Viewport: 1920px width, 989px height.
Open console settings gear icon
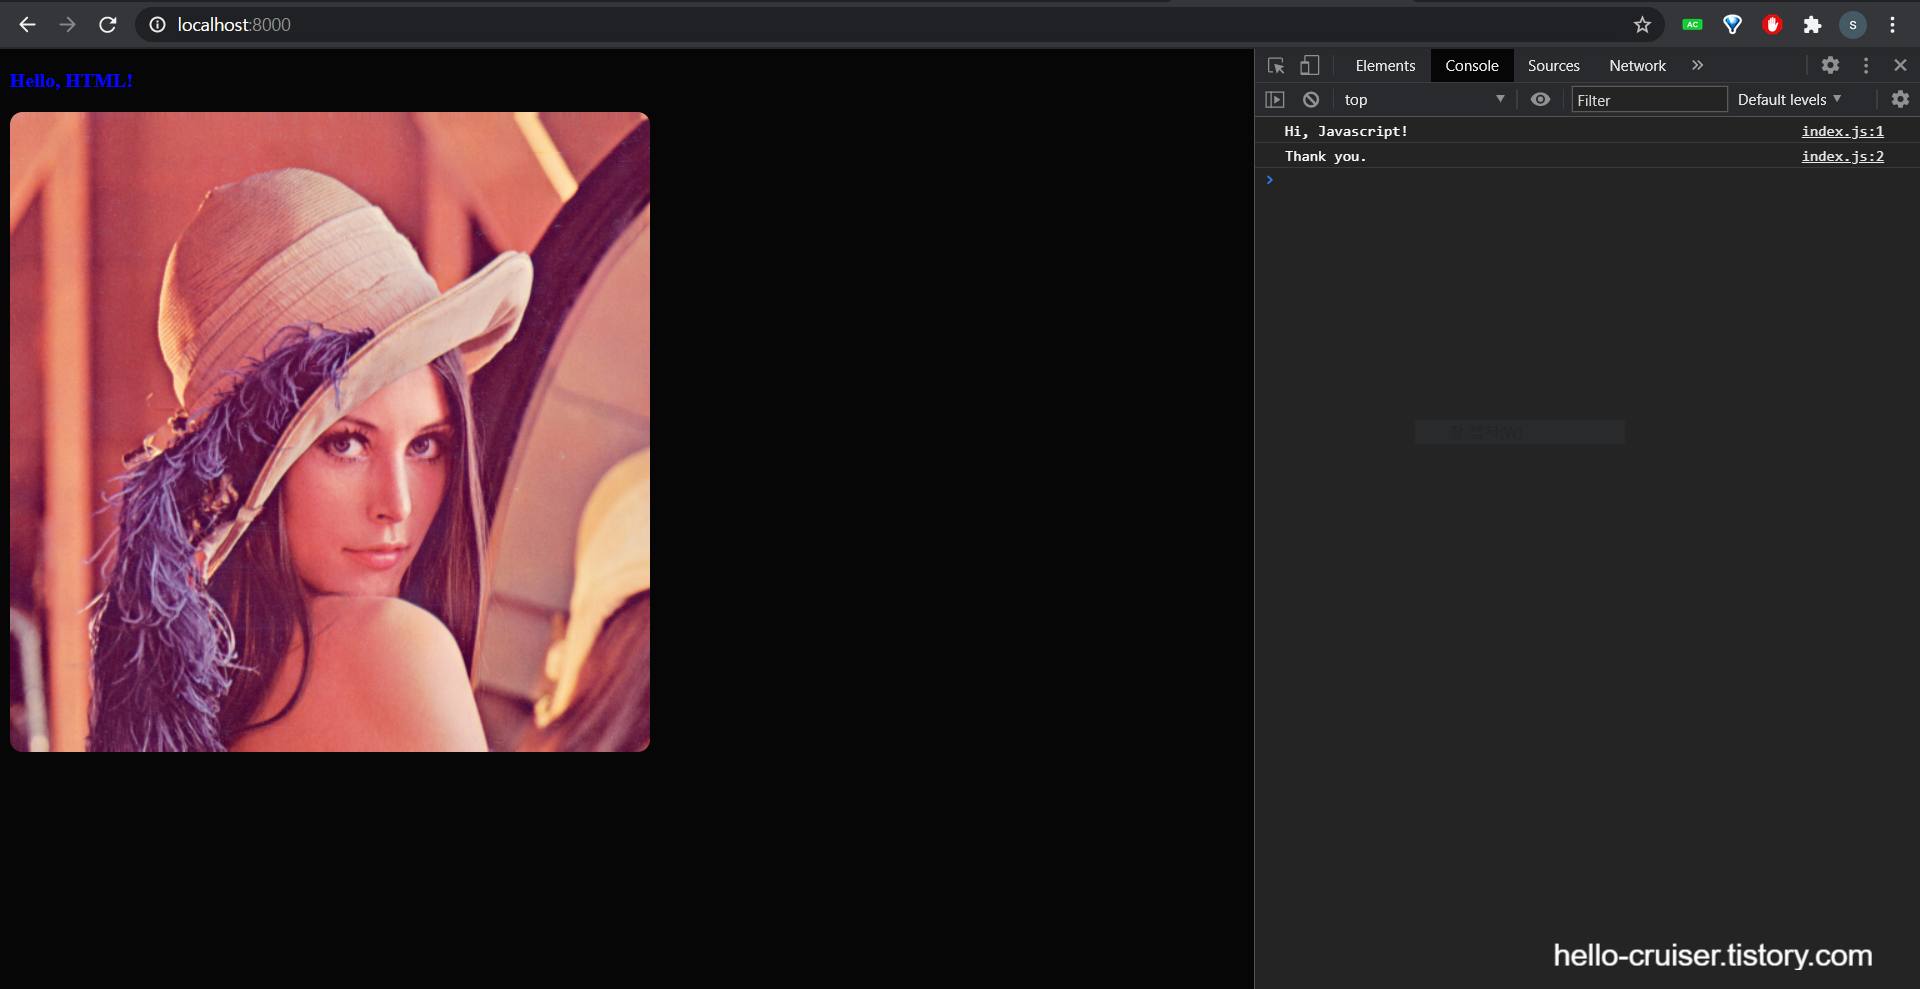1900,99
